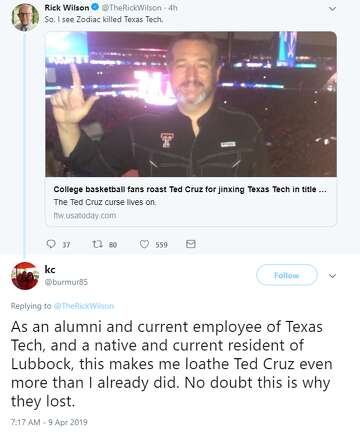
Task: Open the Ted Cruz article photo
Action: [x=191, y=104]
